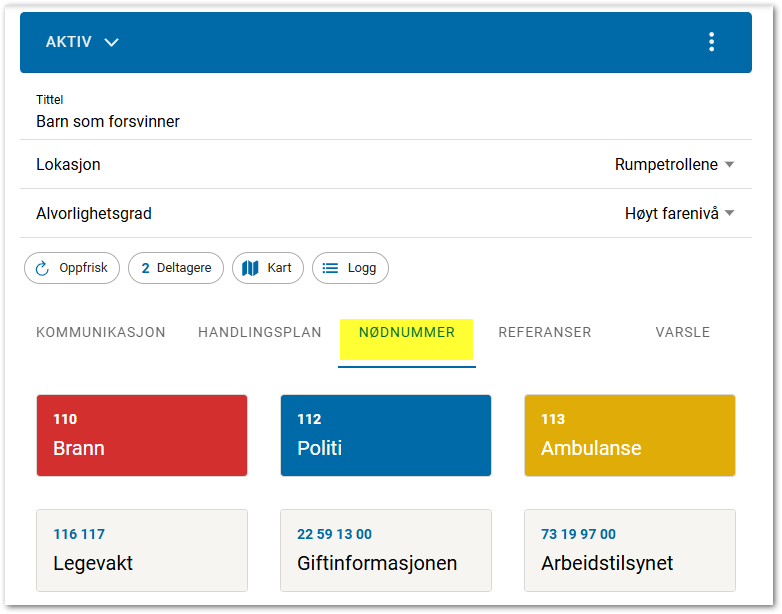782x614 pixels.
Task: Click the red 110 Brann card
Action: (x=142, y=435)
